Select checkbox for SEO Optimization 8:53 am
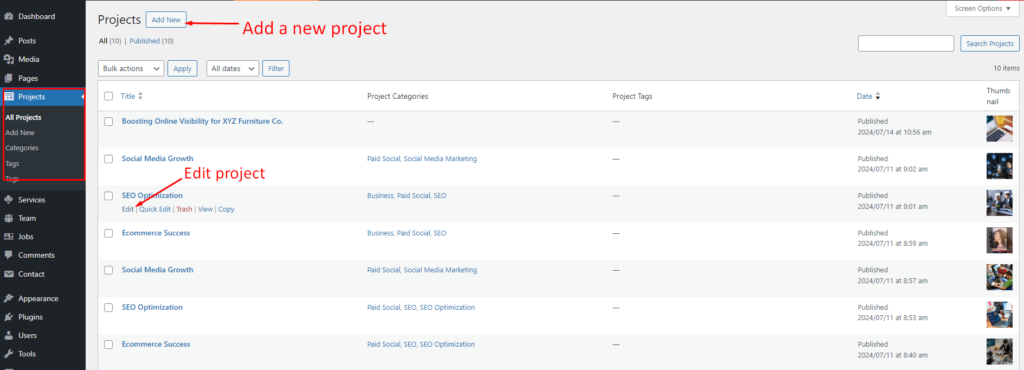The height and width of the screenshot is (370, 1024). [x=108, y=307]
